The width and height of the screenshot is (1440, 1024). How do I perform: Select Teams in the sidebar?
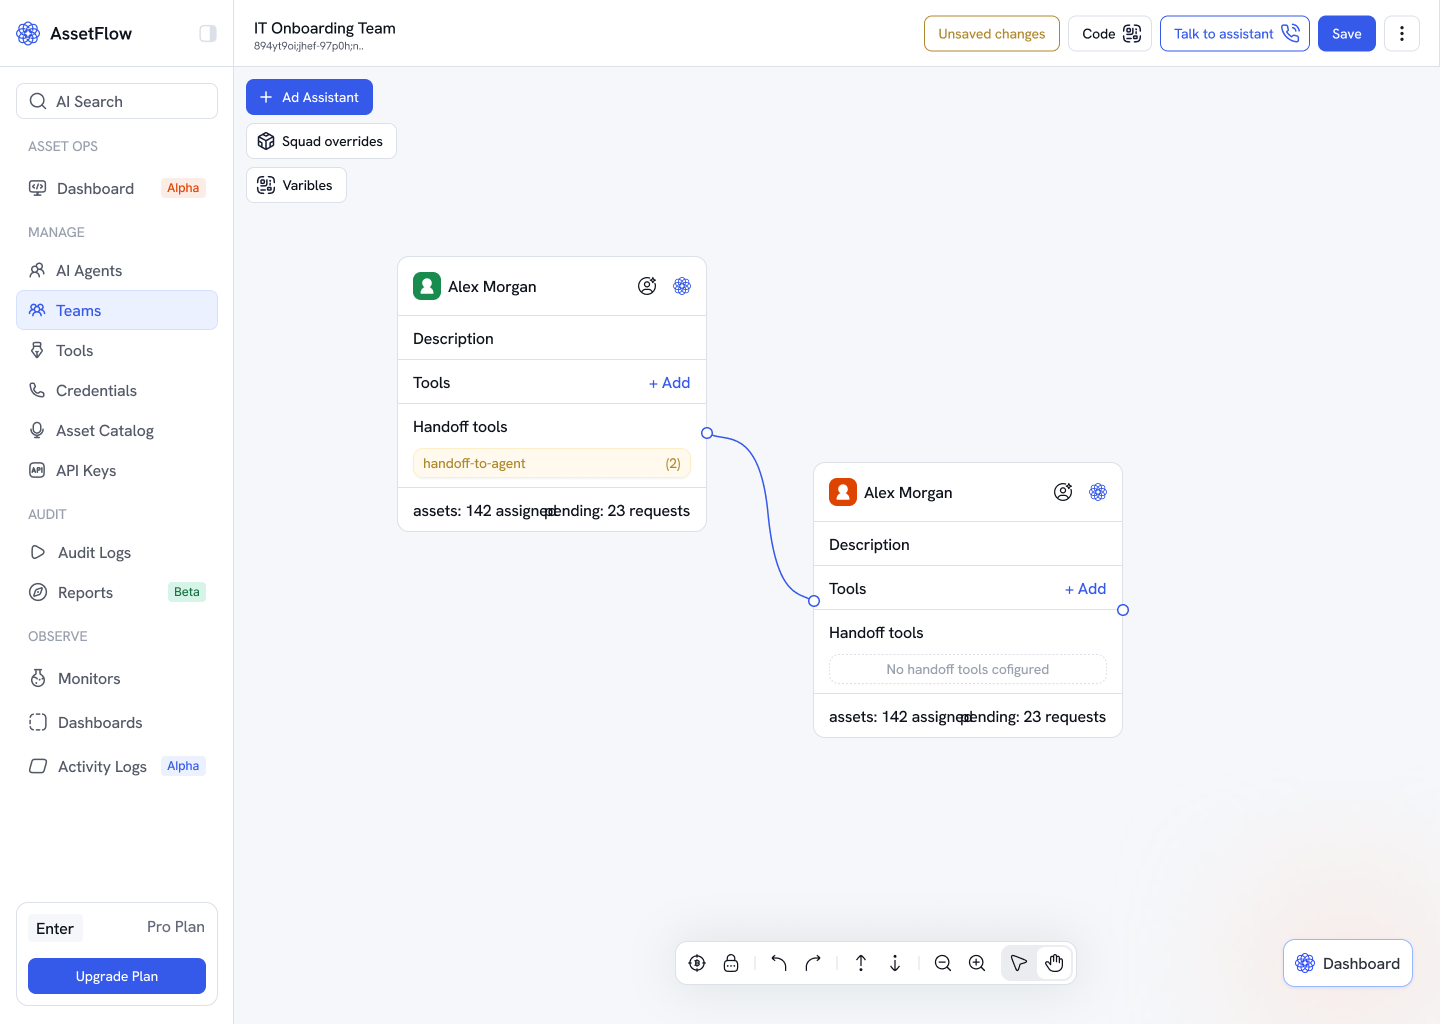pos(117,310)
